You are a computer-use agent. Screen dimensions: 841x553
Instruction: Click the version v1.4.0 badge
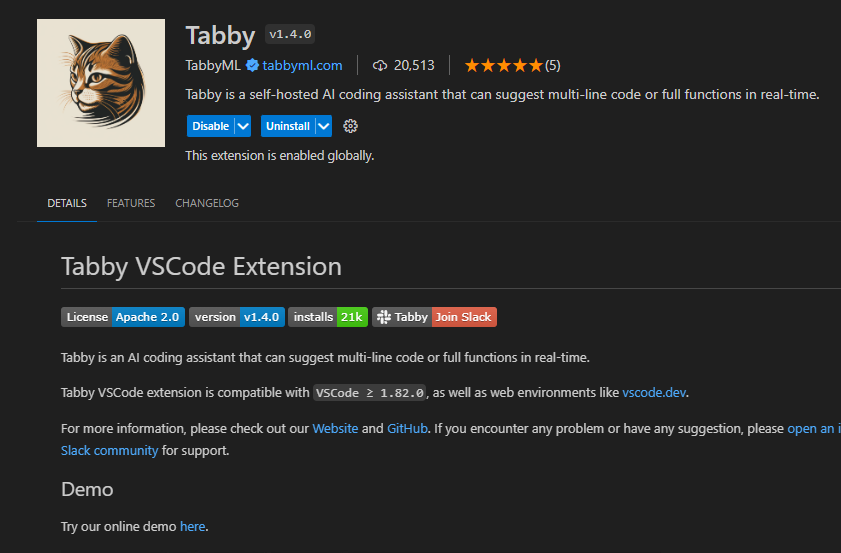pyautogui.click(x=237, y=317)
